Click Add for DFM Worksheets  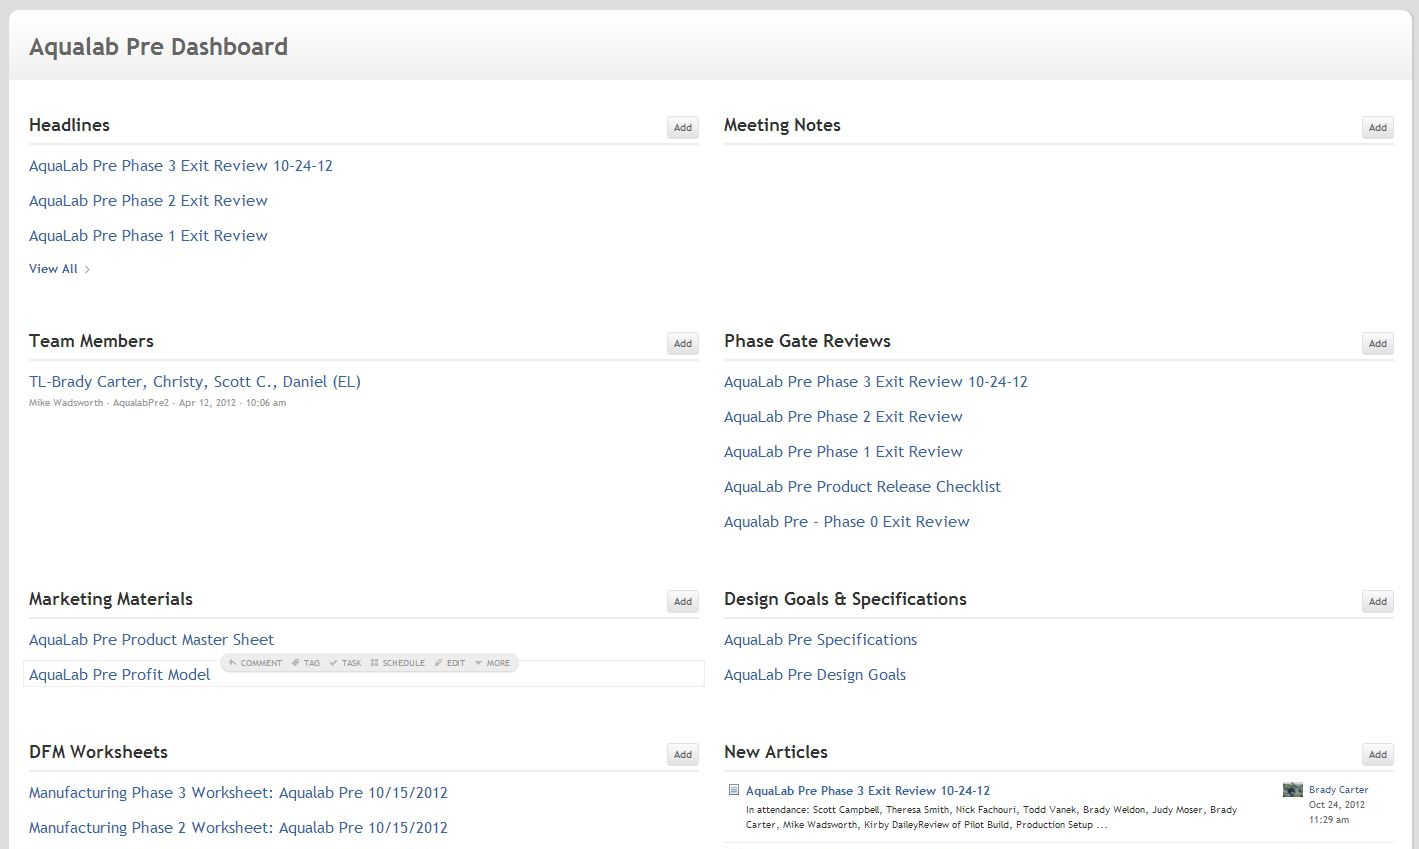(x=683, y=754)
